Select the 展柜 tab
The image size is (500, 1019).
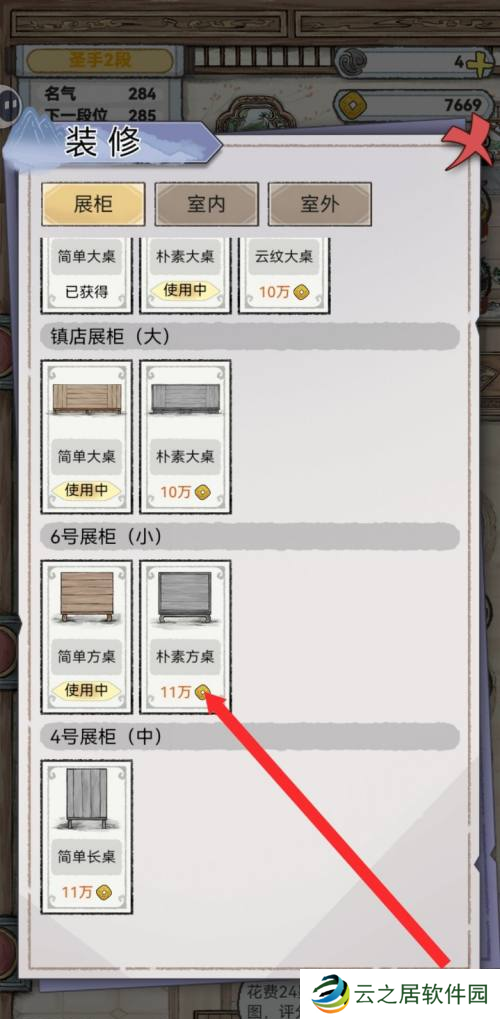point(93,204)
